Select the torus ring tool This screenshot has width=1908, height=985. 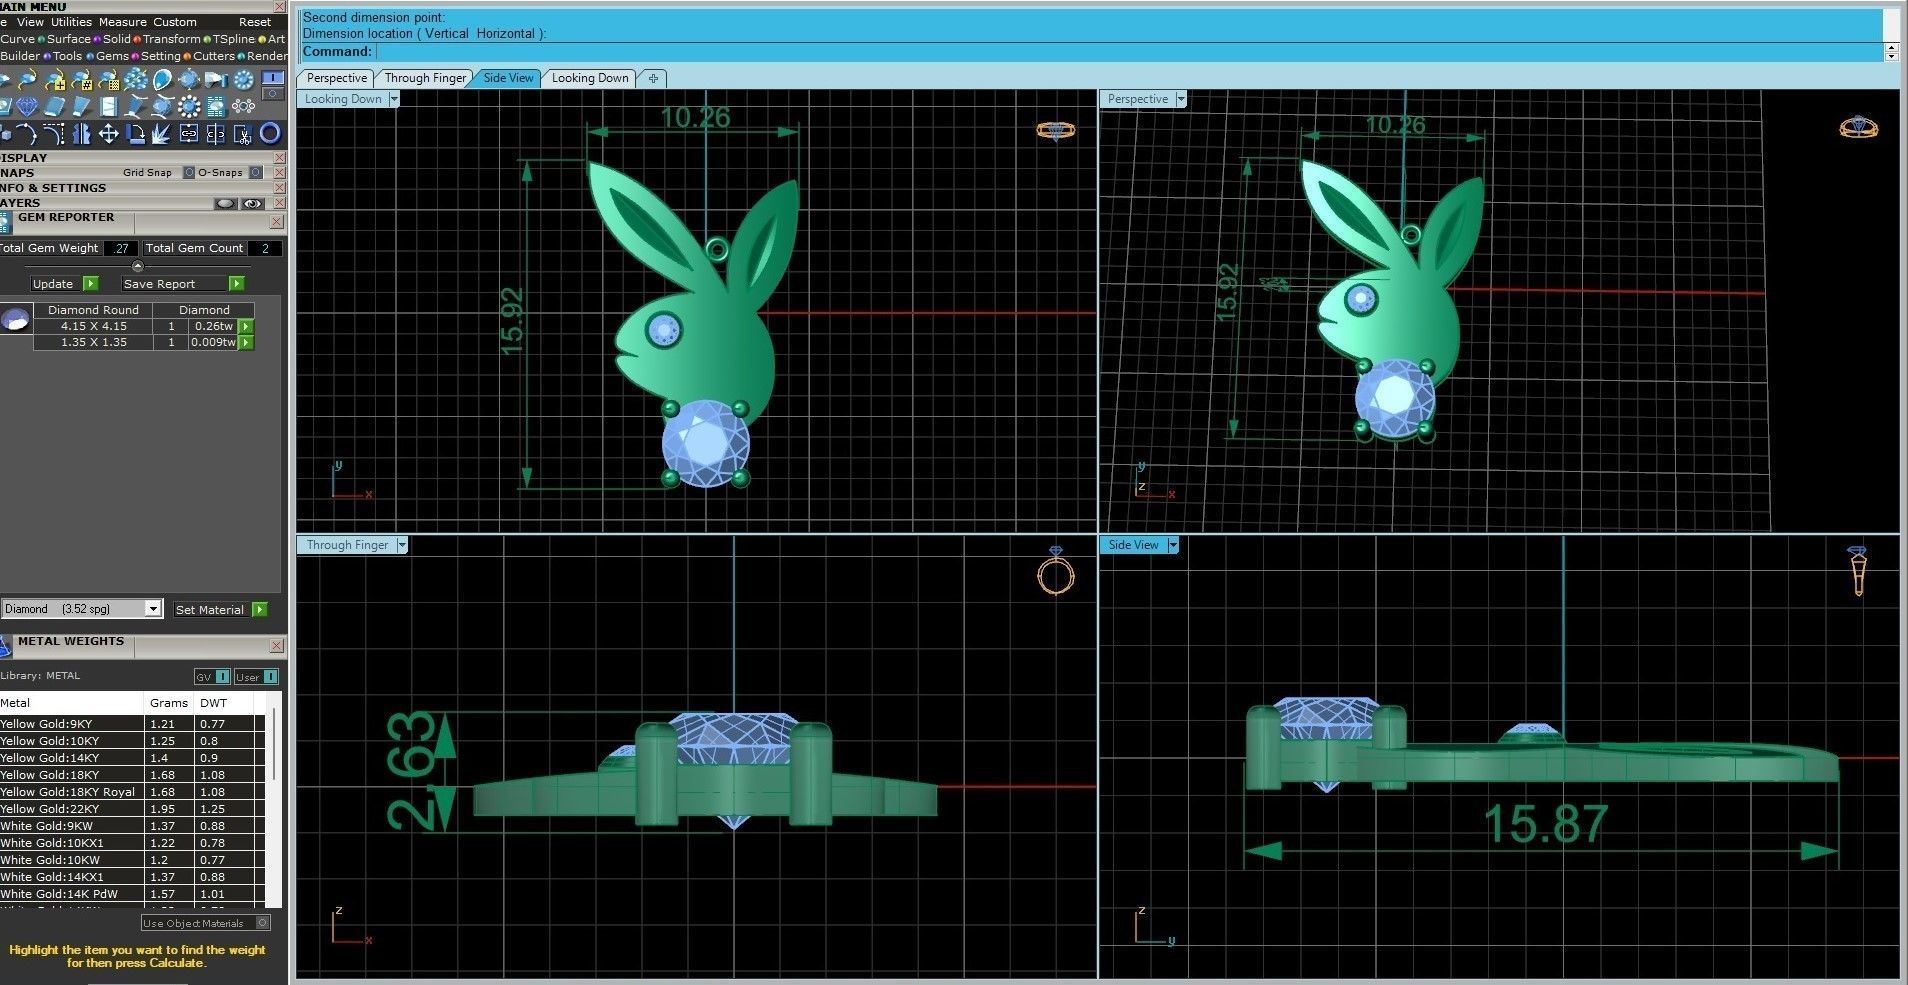(x=270, y=134)
